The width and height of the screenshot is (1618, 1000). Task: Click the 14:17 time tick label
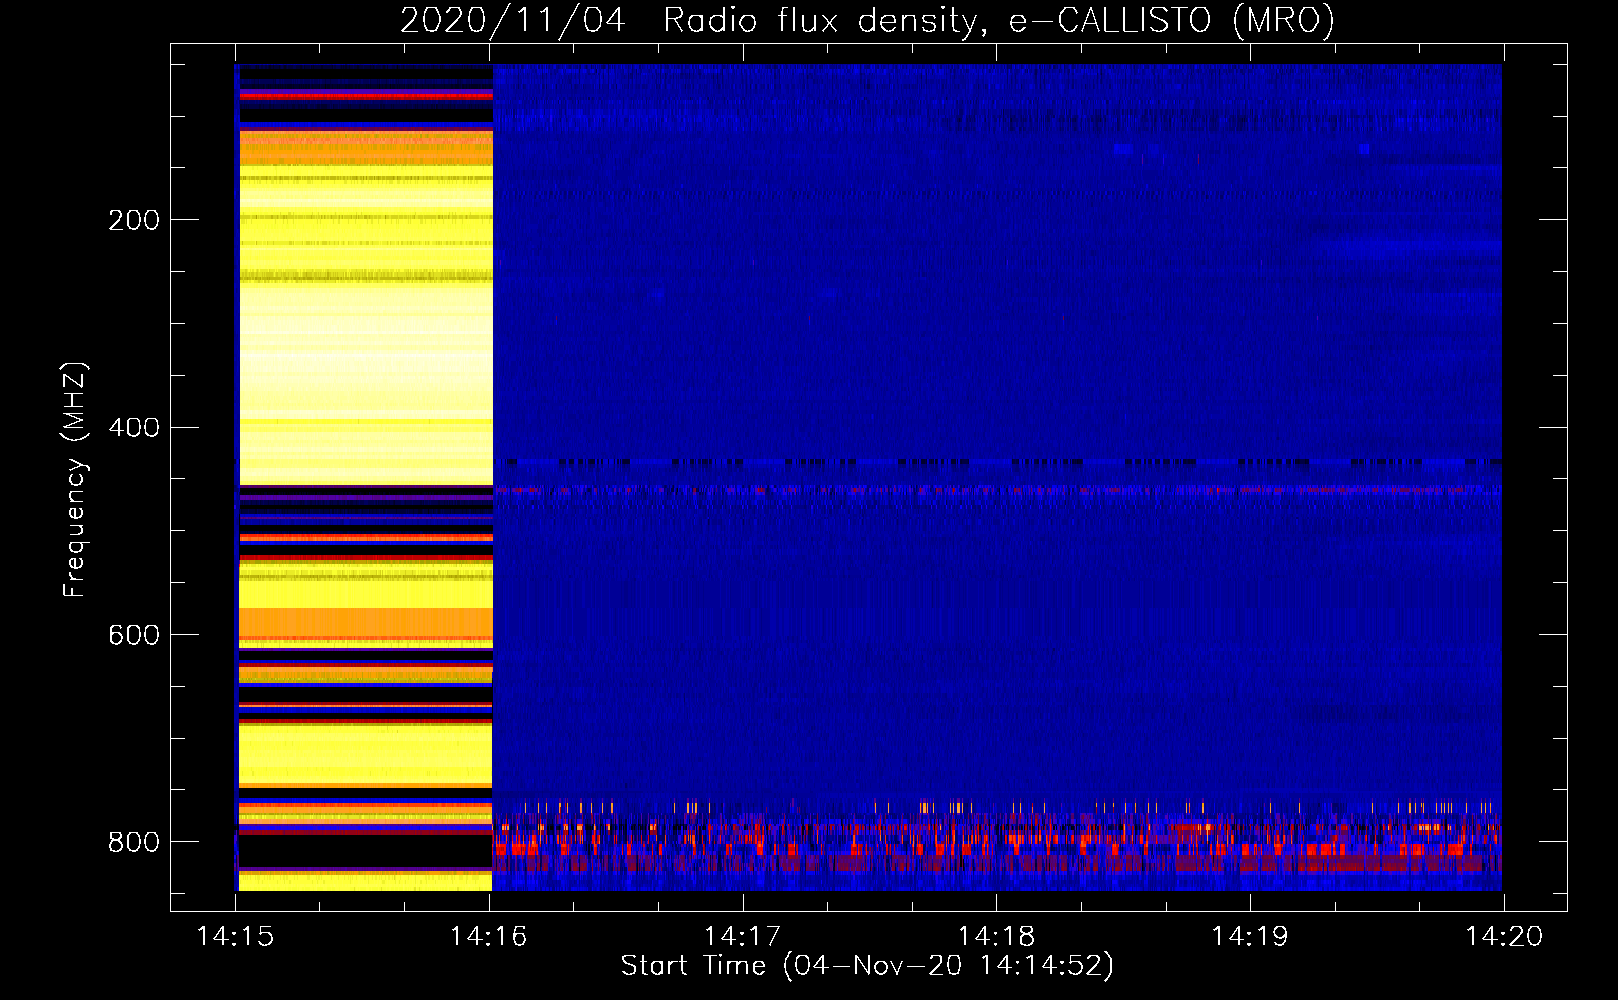click(743, 937)
